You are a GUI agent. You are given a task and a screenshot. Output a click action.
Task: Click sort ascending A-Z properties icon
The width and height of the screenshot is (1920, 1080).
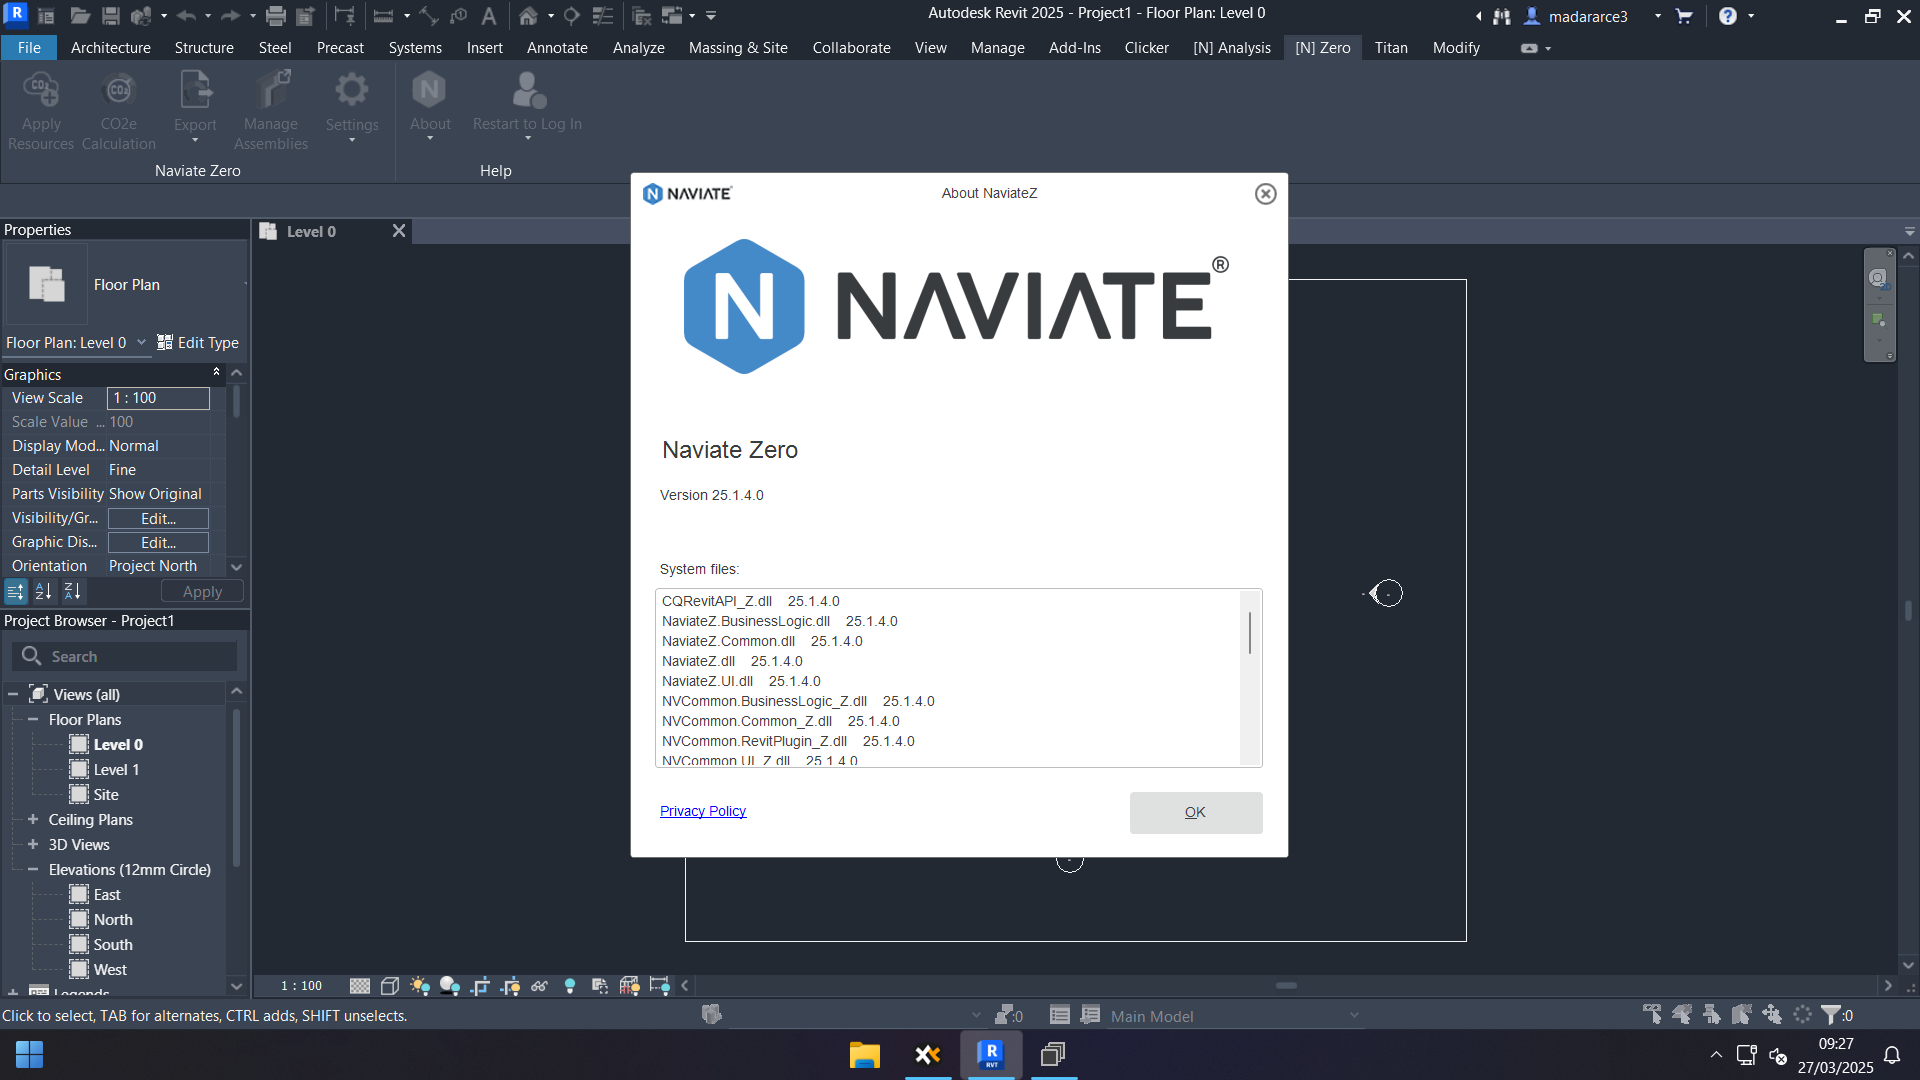[43, 592]
